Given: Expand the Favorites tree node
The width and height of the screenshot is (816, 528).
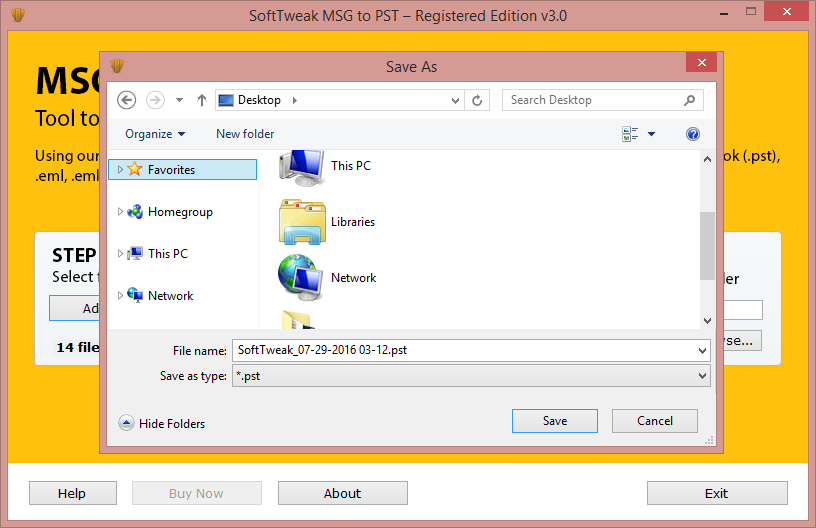Looking at the screenshot, I should point(120,170).
